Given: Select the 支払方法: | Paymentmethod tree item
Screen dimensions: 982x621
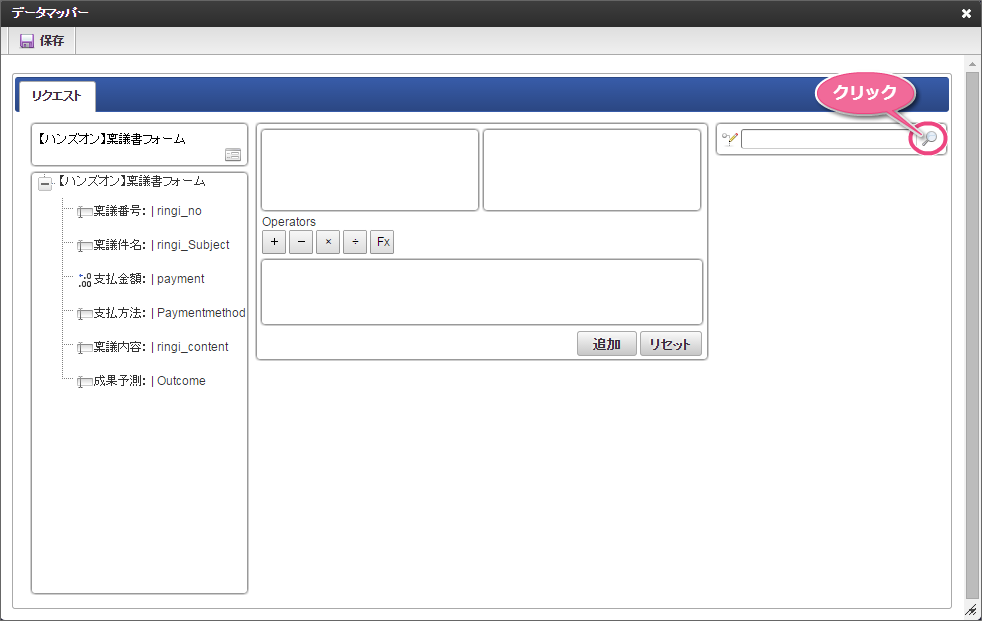Looking at the screenshot, I should 169,312.
